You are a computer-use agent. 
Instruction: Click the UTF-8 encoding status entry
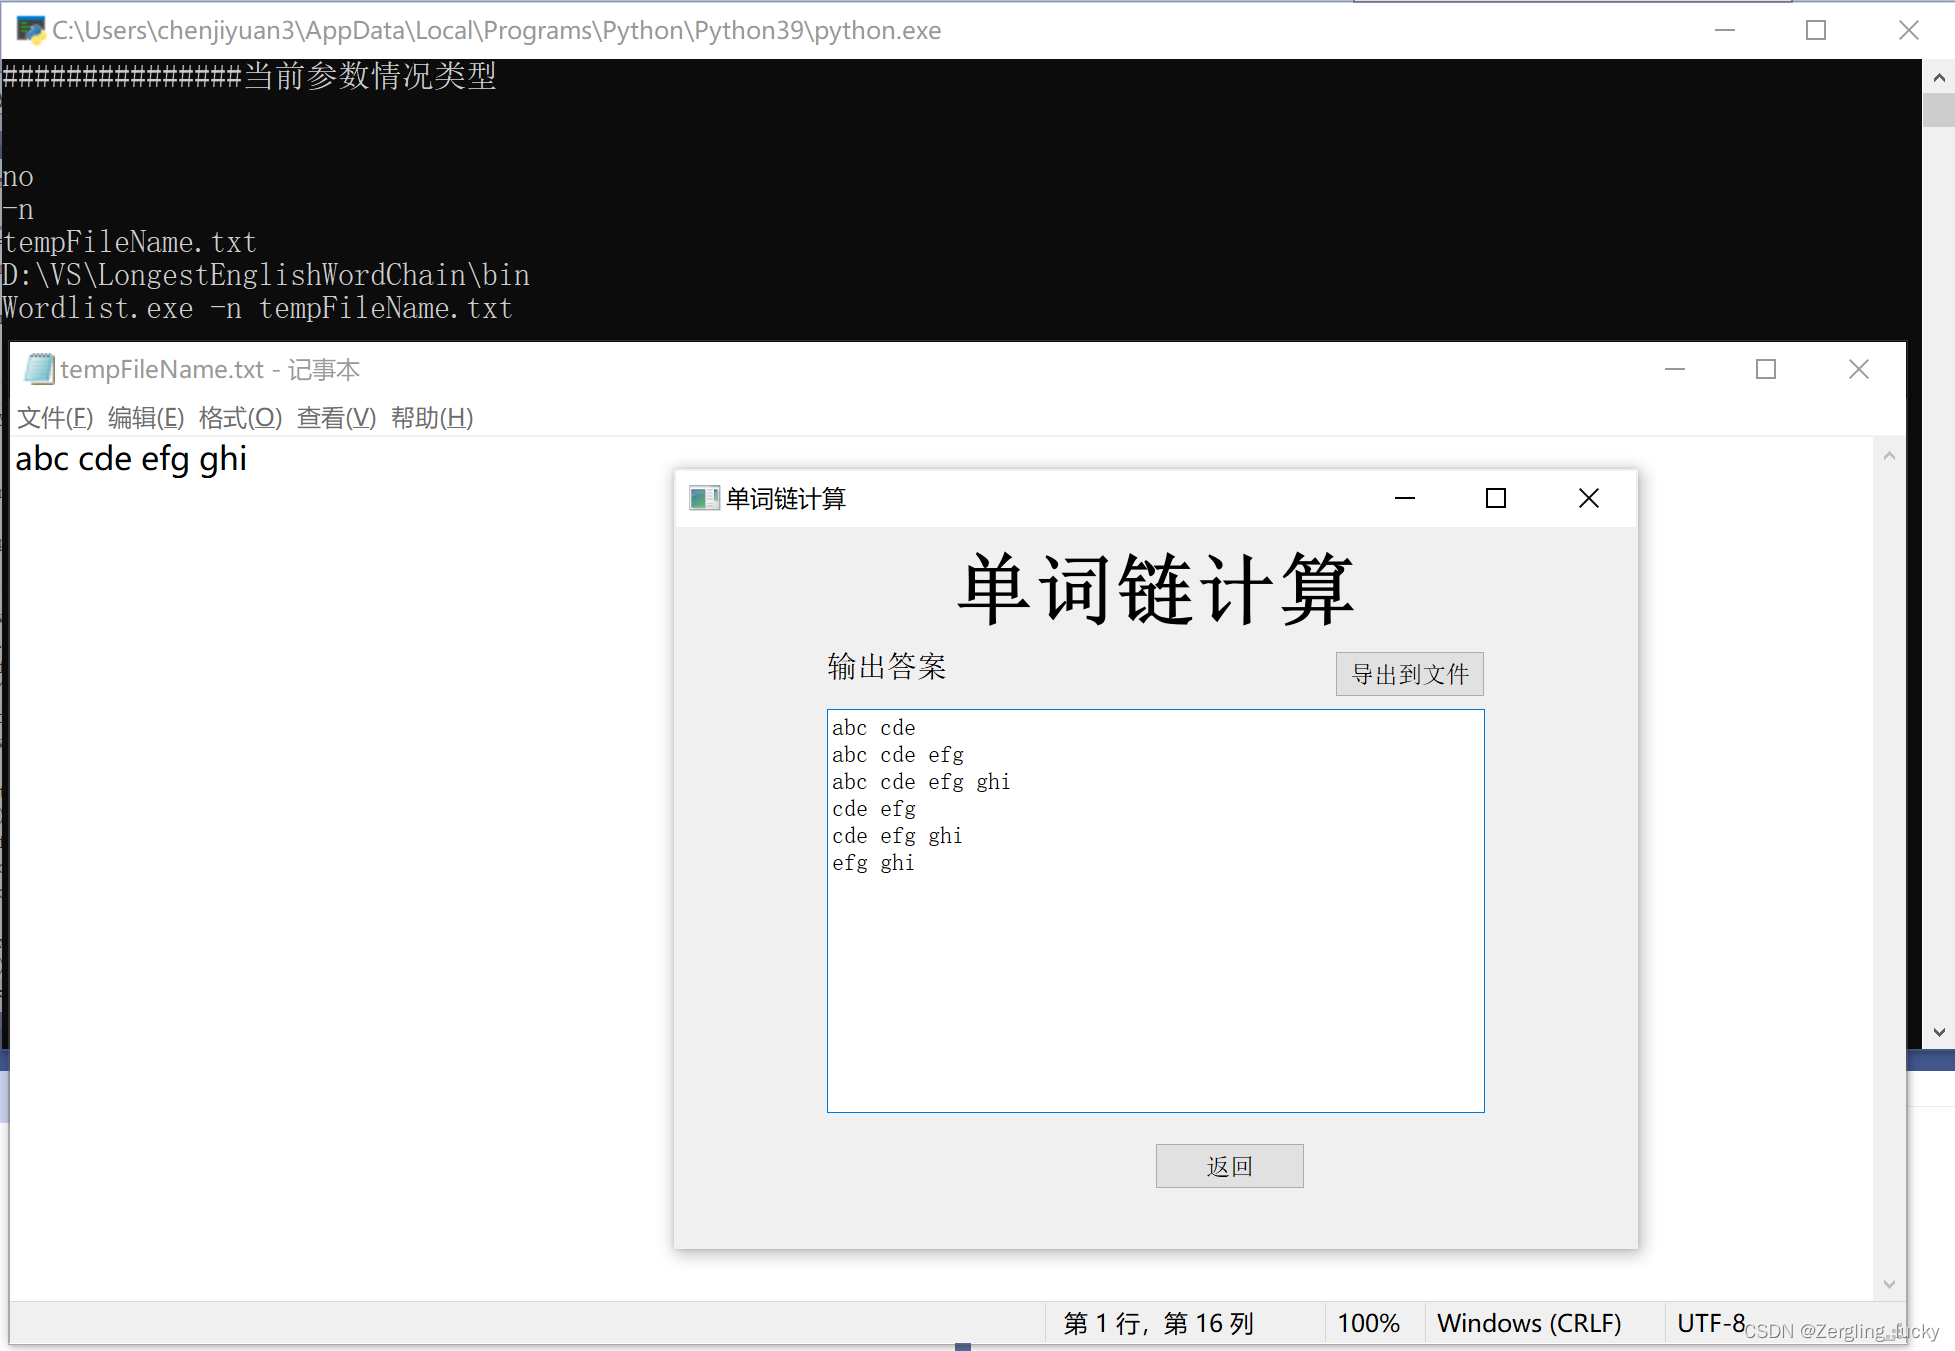tap(1711, 1323)
